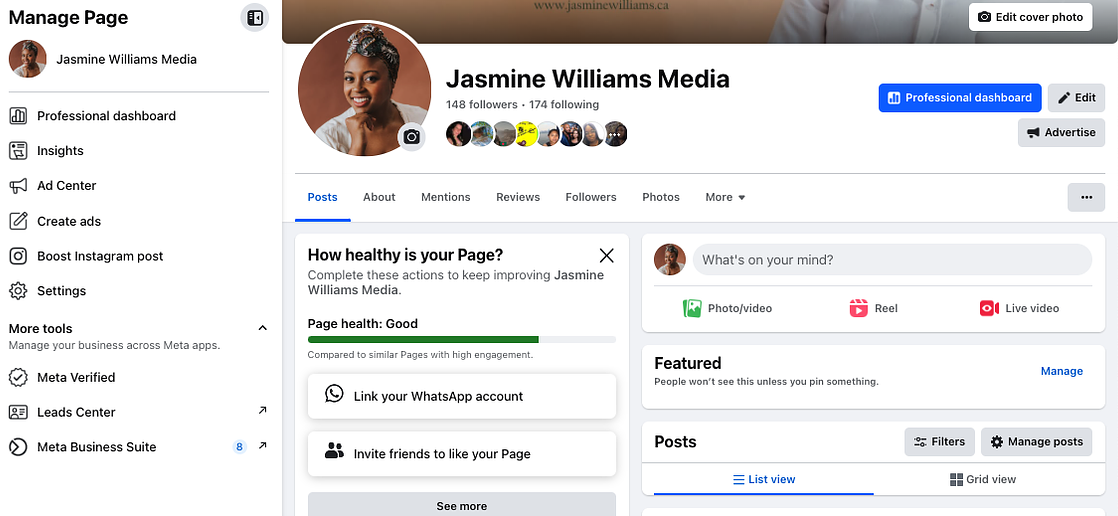Switch to the Mentions tab

coord(446,197)
